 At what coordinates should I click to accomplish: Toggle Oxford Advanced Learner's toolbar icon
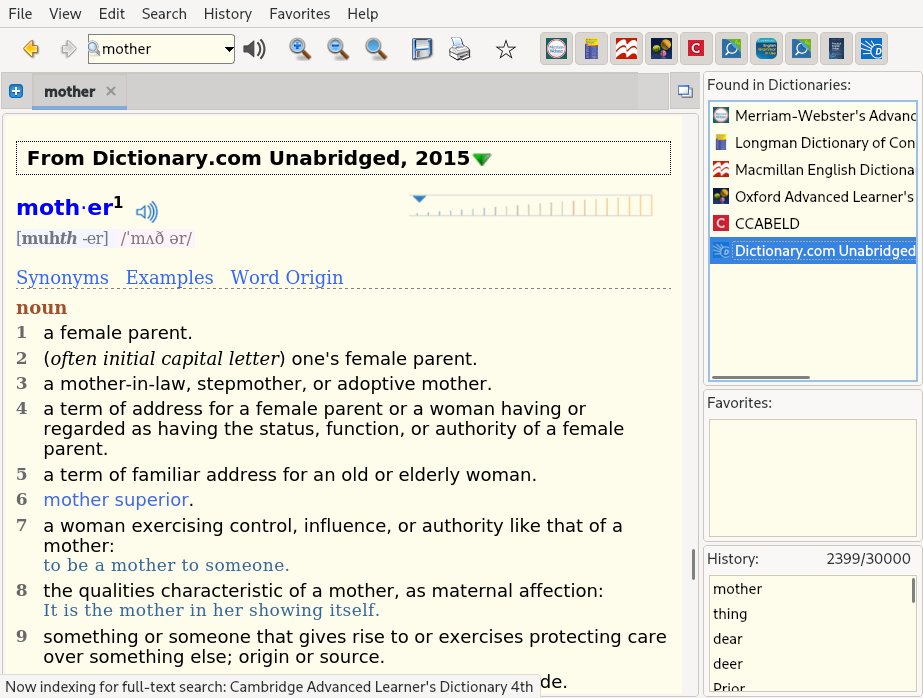click(x=661, y=49)
